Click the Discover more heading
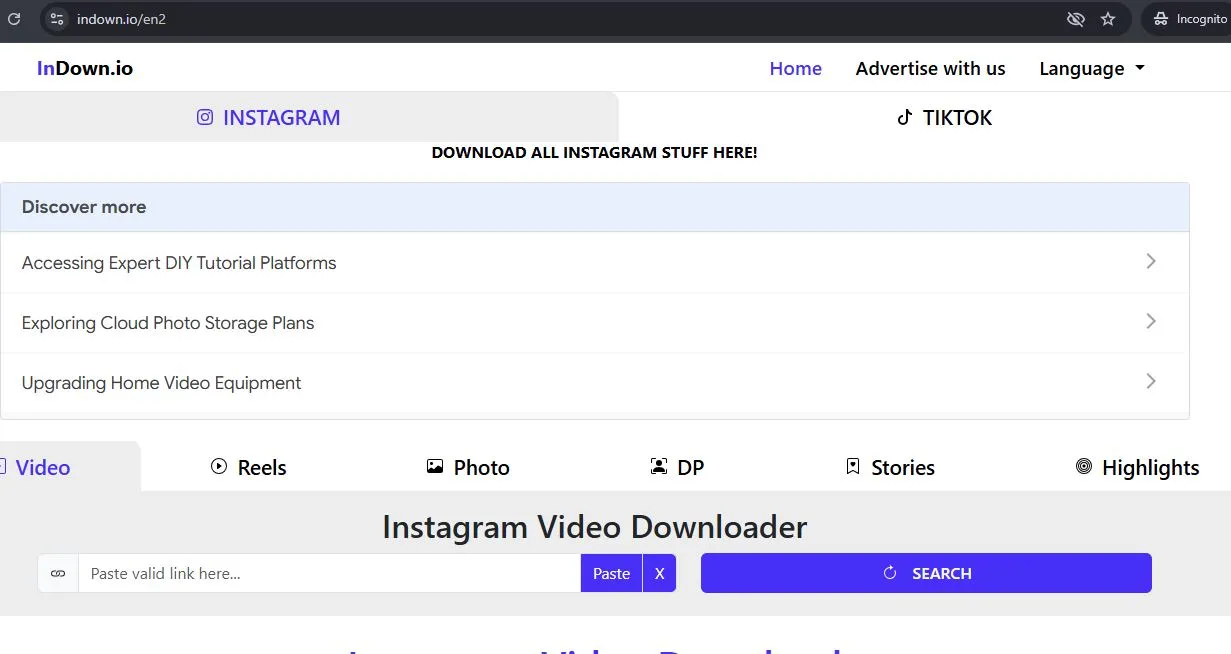The width and height of the screenshot is (1231, 654). [x=84, y=207]
